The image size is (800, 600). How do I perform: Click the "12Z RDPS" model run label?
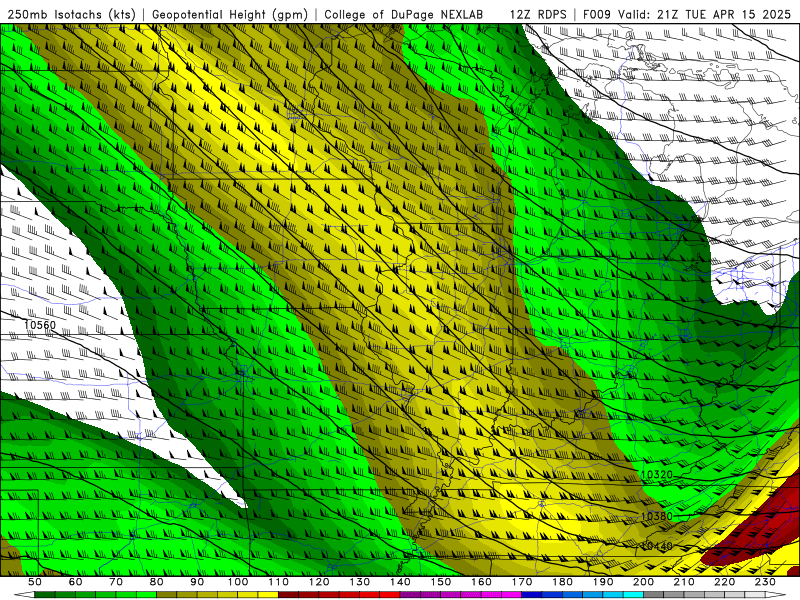[538, 15]
